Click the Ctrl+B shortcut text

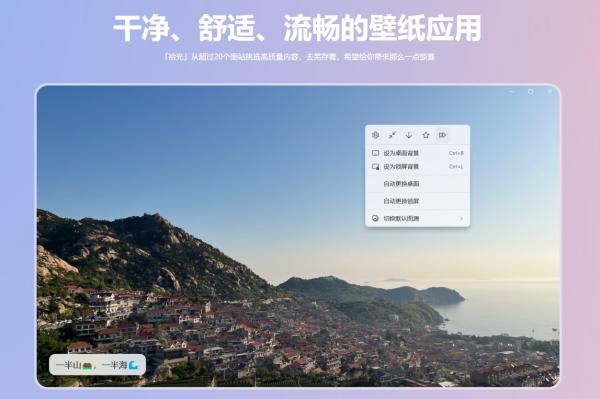pyautogui.click(x=456, y=153)
